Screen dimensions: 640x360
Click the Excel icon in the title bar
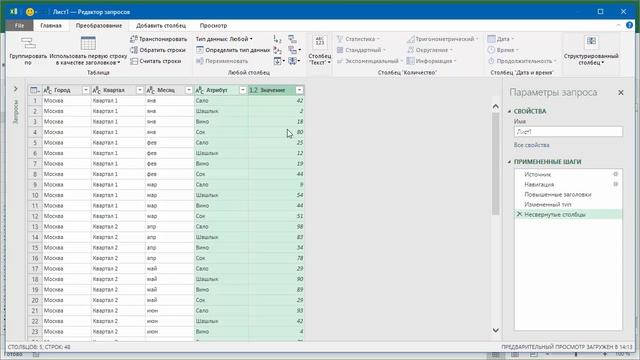tap(13, 11)
